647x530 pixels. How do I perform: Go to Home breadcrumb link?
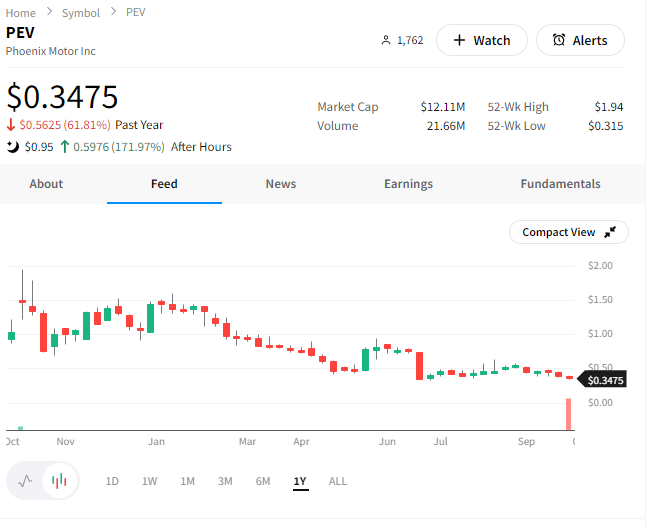[21, 13]
